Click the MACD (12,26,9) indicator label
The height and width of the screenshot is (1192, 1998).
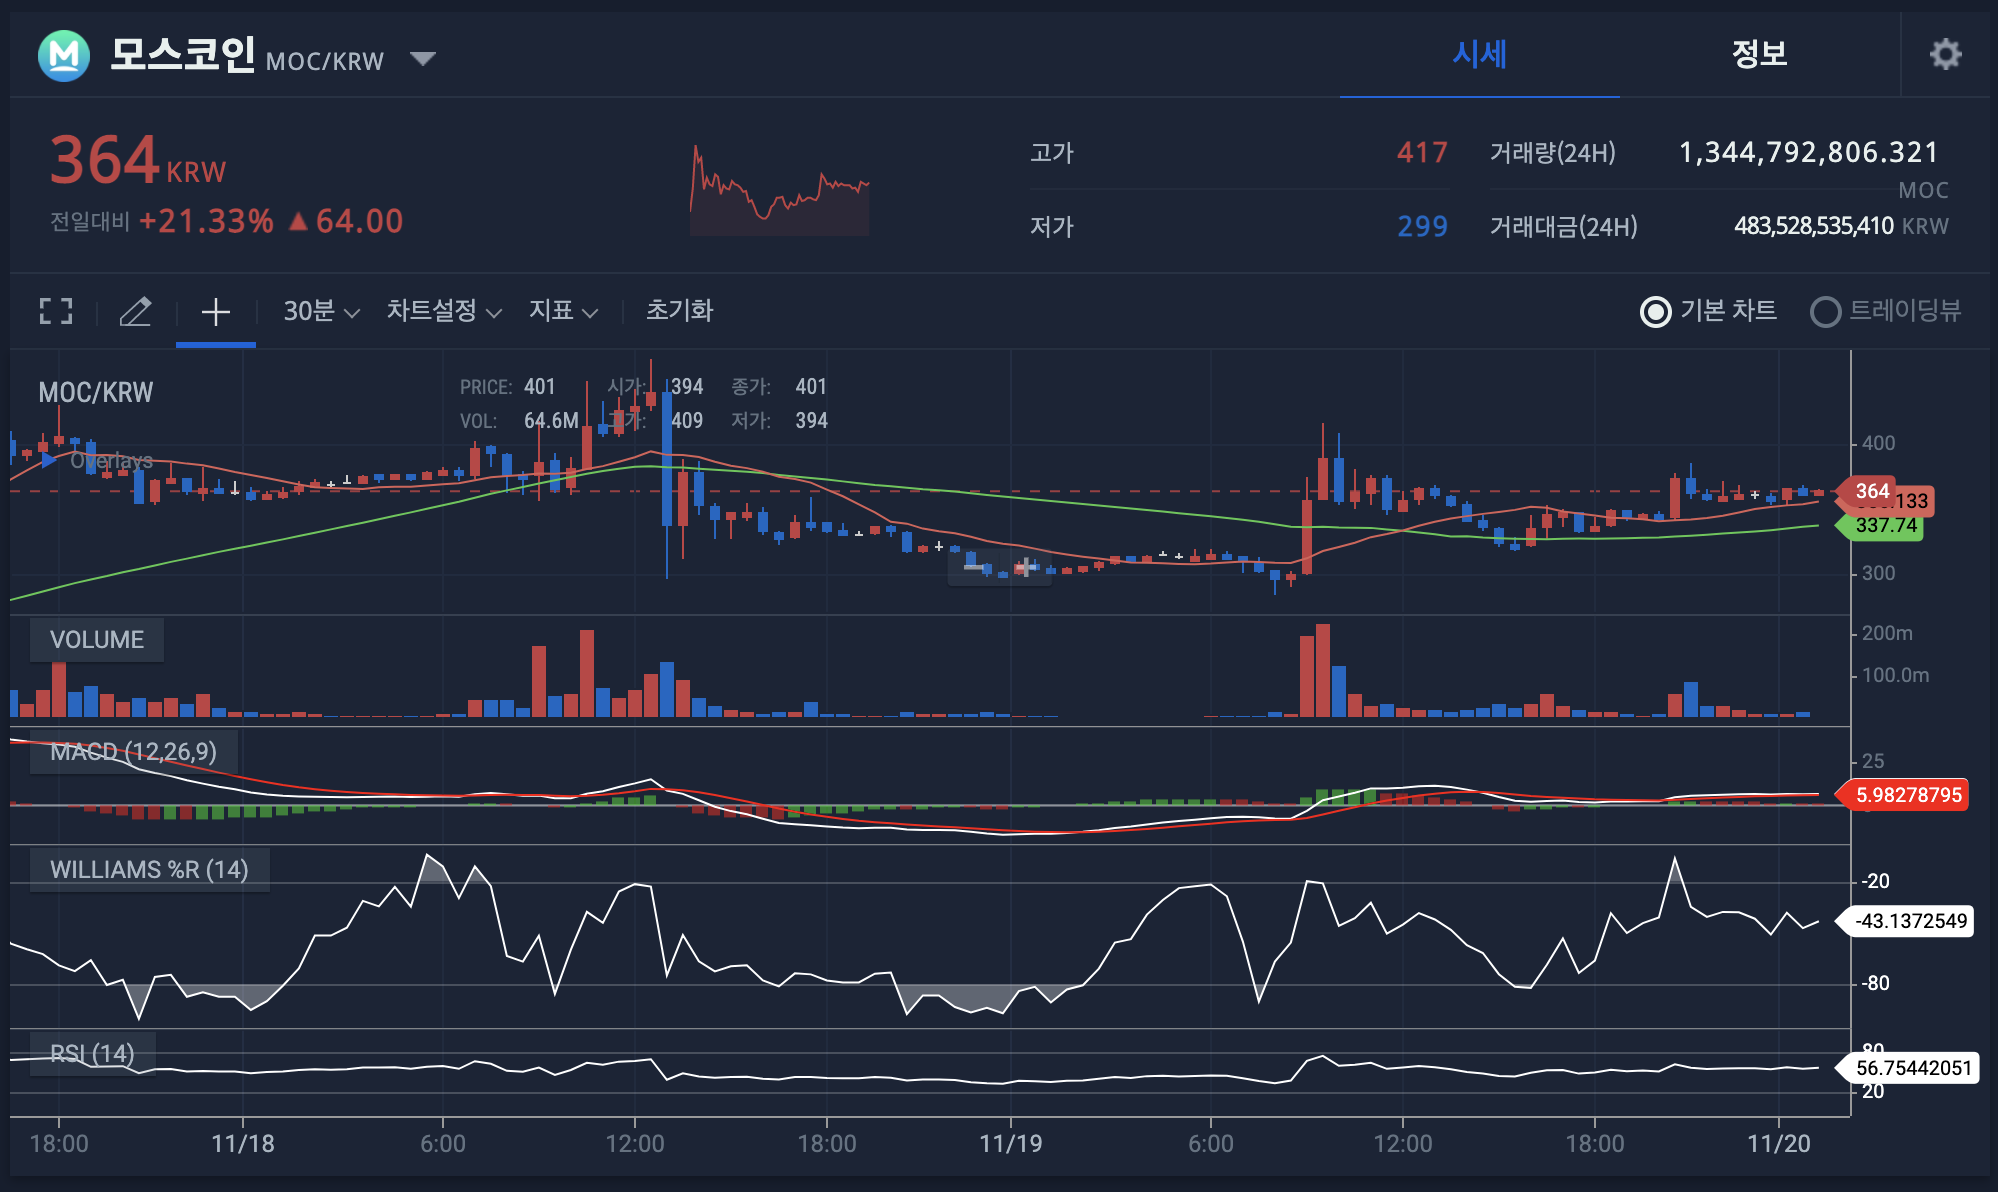click(x=133, y=752)
